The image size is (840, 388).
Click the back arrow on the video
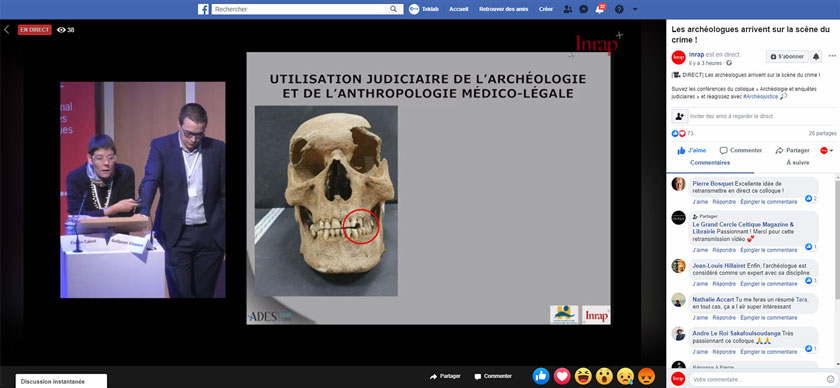coord(6,29)
